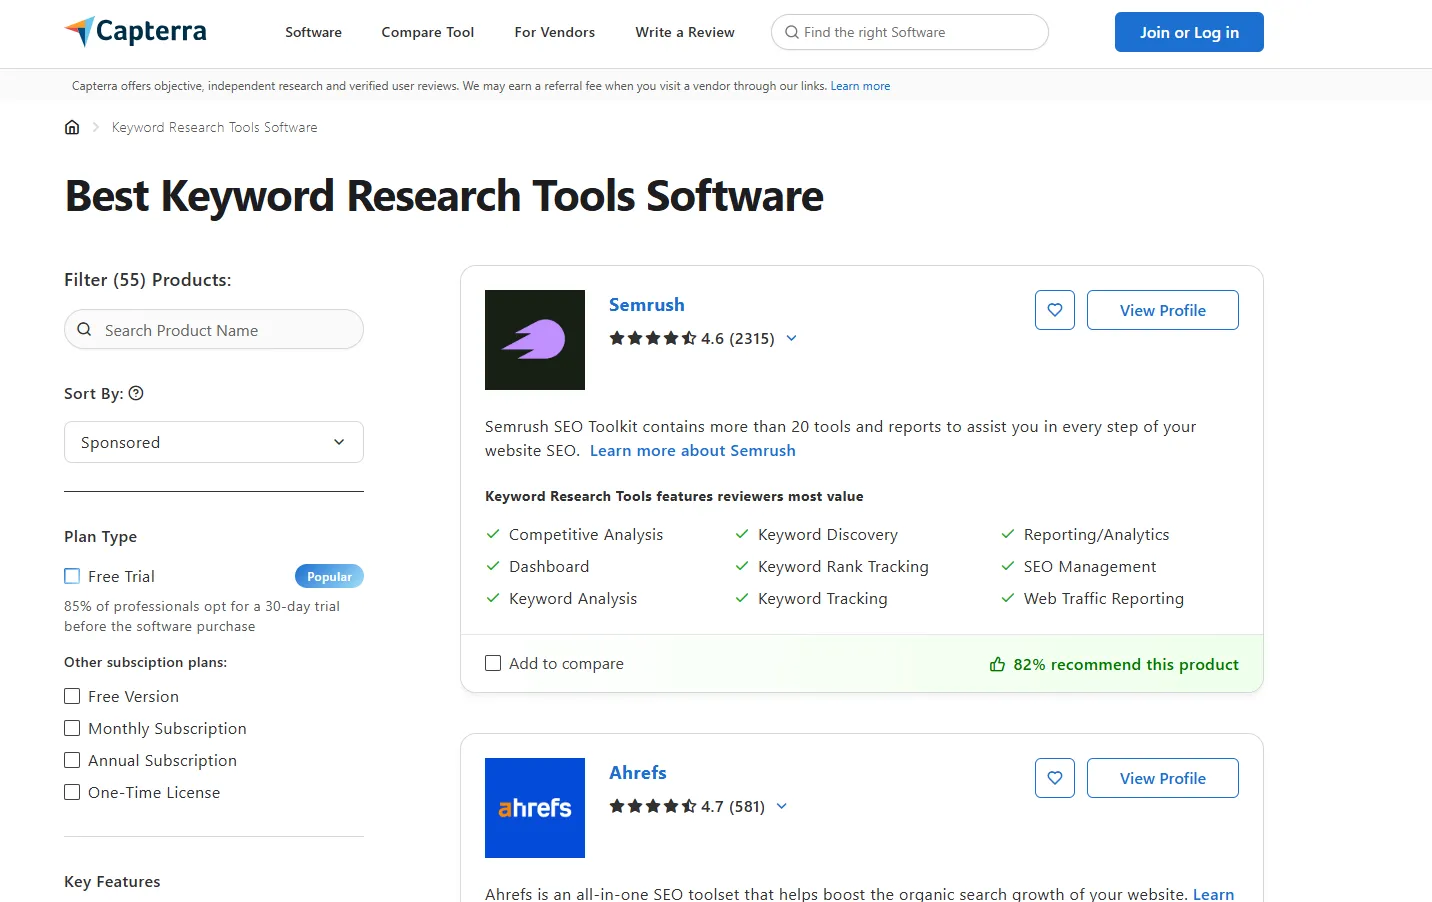Open the Learn more about Semrush link
Screen dimensions: 1432x902
click(x=692, y=450)
